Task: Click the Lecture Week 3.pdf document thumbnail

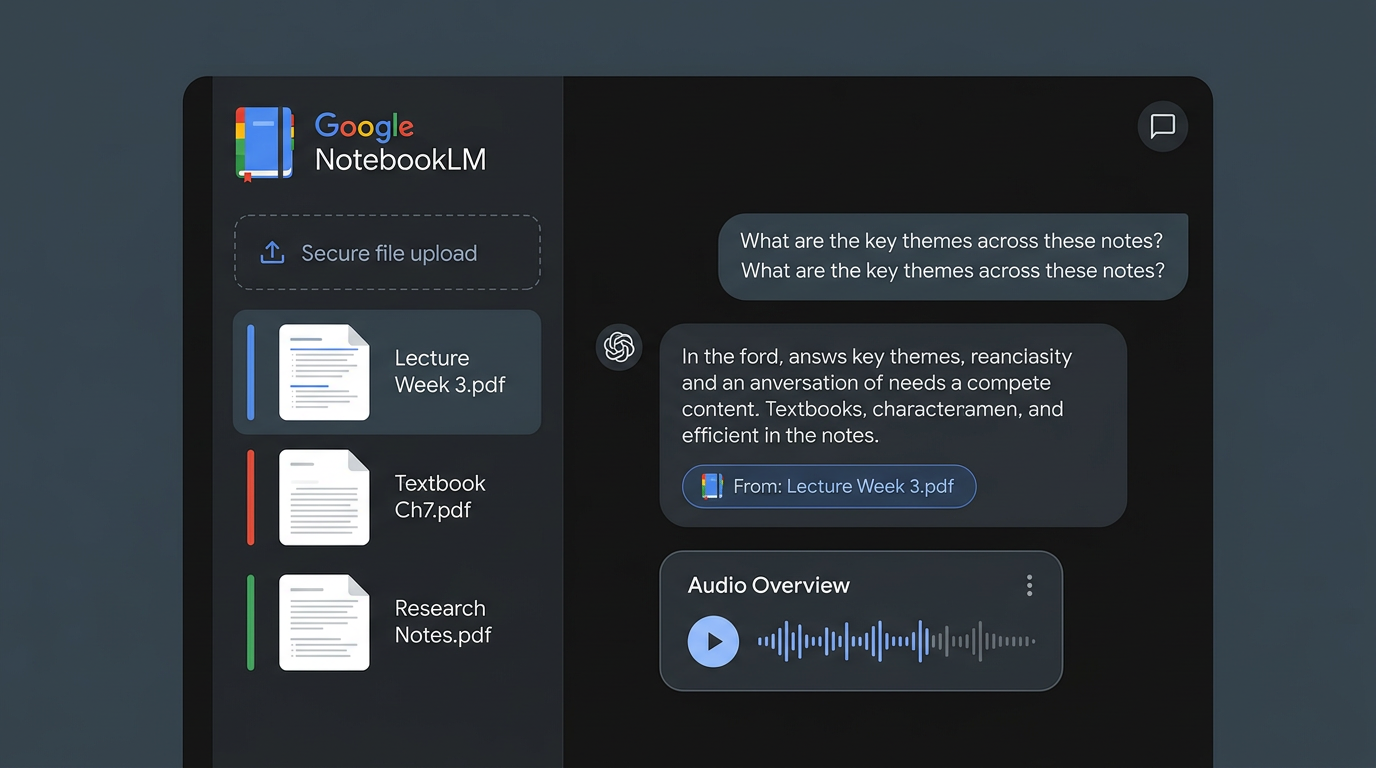Action: (x=324, y=372)
